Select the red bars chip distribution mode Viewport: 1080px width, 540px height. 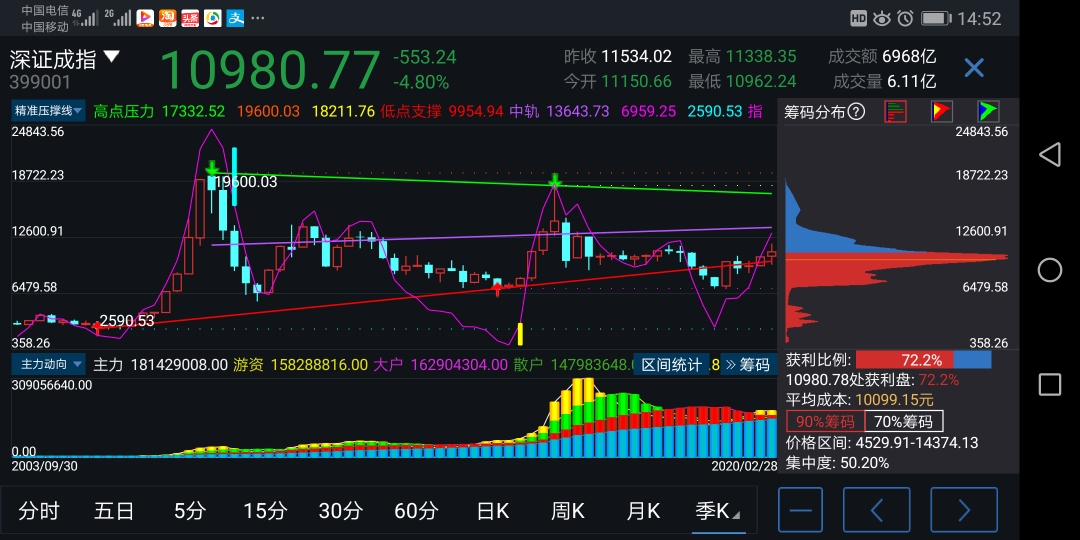895,112
